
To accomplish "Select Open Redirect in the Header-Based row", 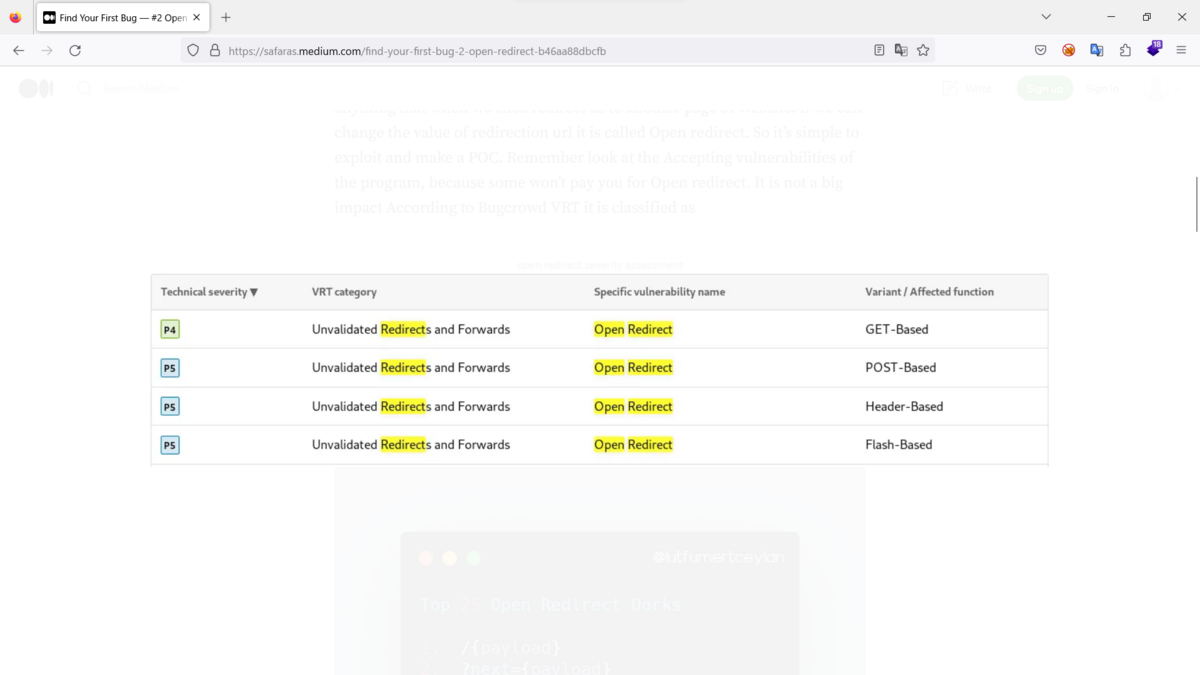I will pos(633,406).
